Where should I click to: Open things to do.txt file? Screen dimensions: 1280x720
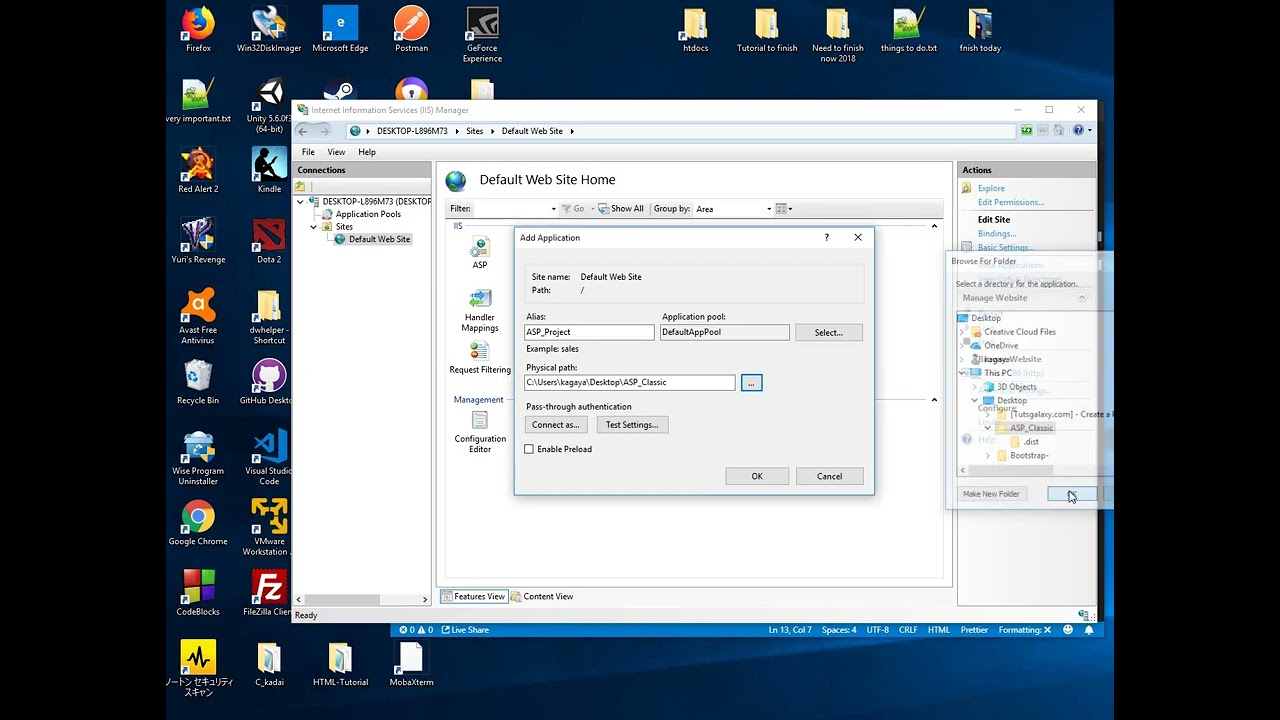909,30
